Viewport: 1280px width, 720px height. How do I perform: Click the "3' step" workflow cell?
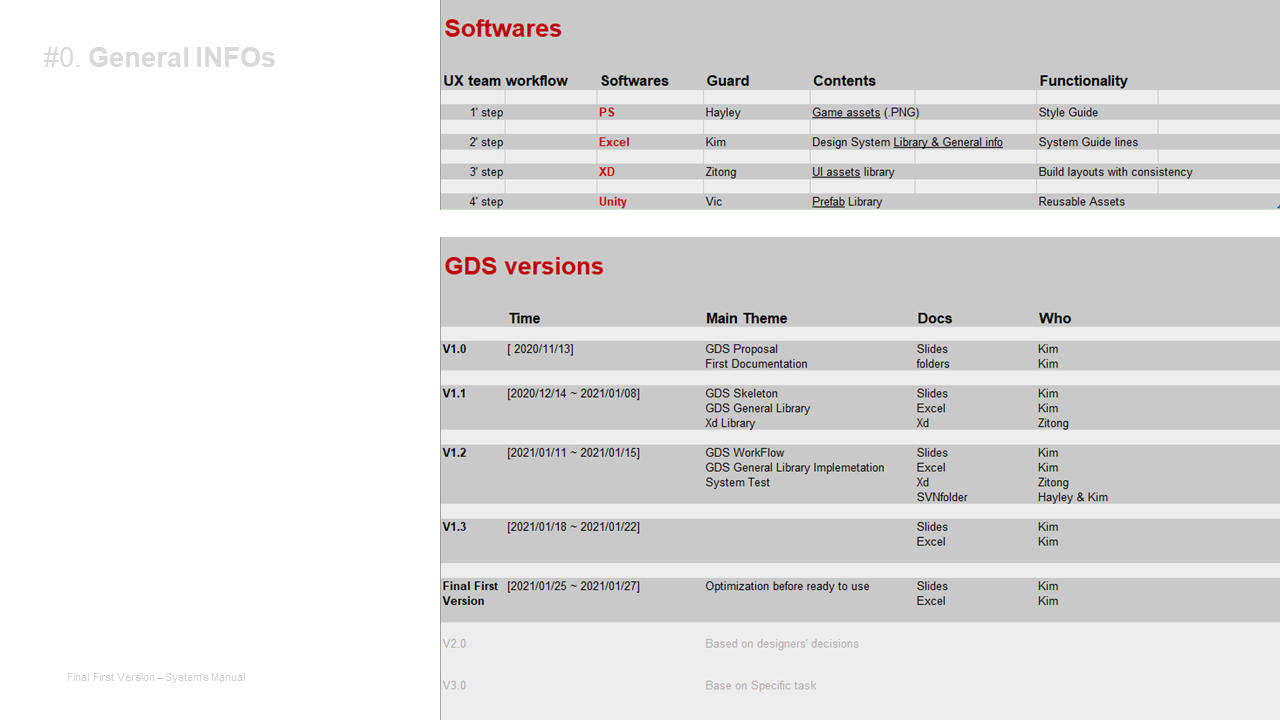pyautogui.click(x=486, y=172)
